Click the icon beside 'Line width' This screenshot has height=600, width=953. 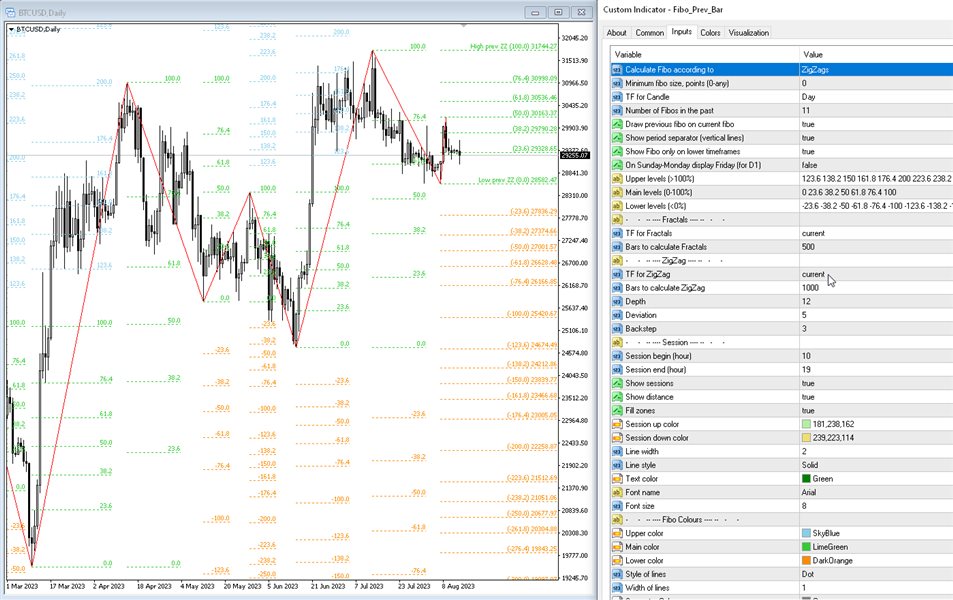pos(618,452)
